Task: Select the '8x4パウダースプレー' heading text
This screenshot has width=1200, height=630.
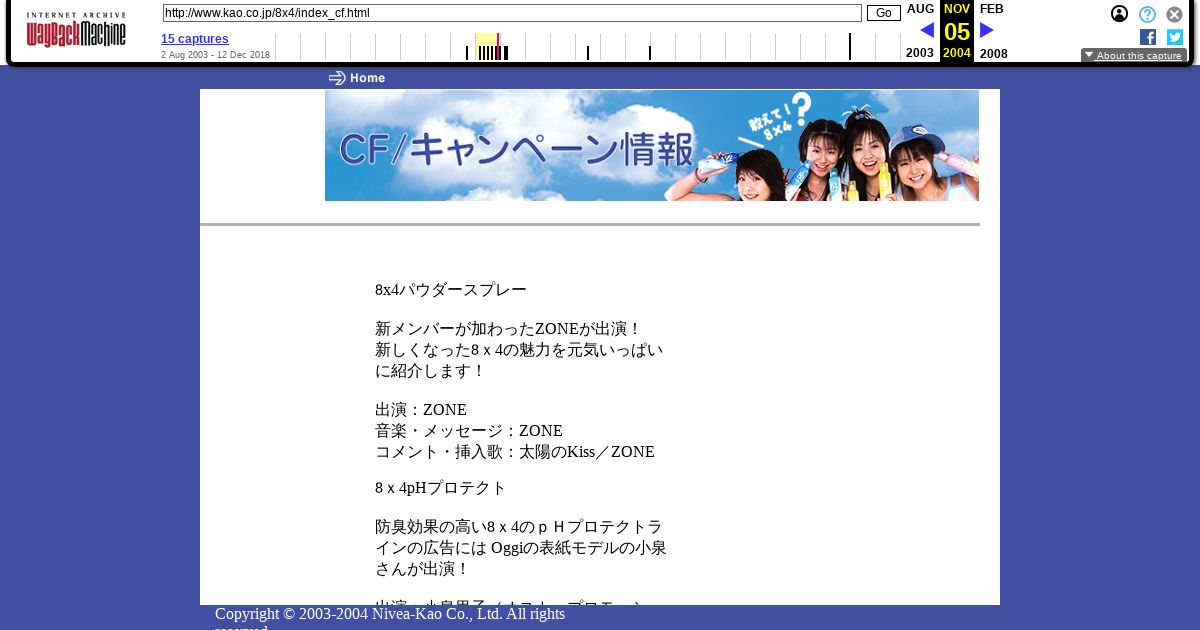Action: point(451,290)
